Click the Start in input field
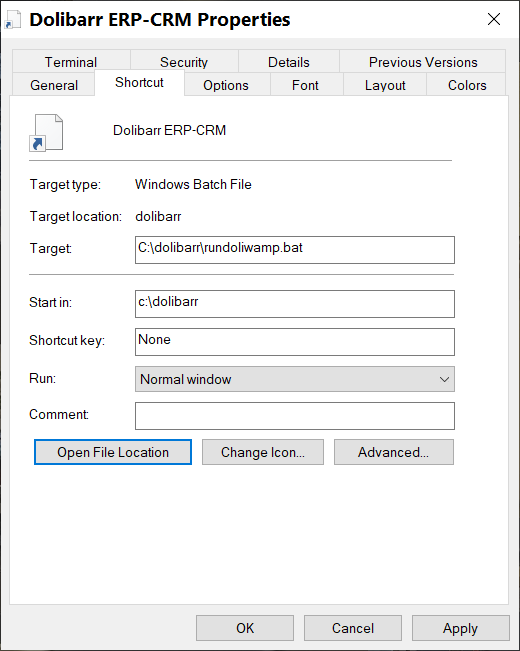 [295, 304]
